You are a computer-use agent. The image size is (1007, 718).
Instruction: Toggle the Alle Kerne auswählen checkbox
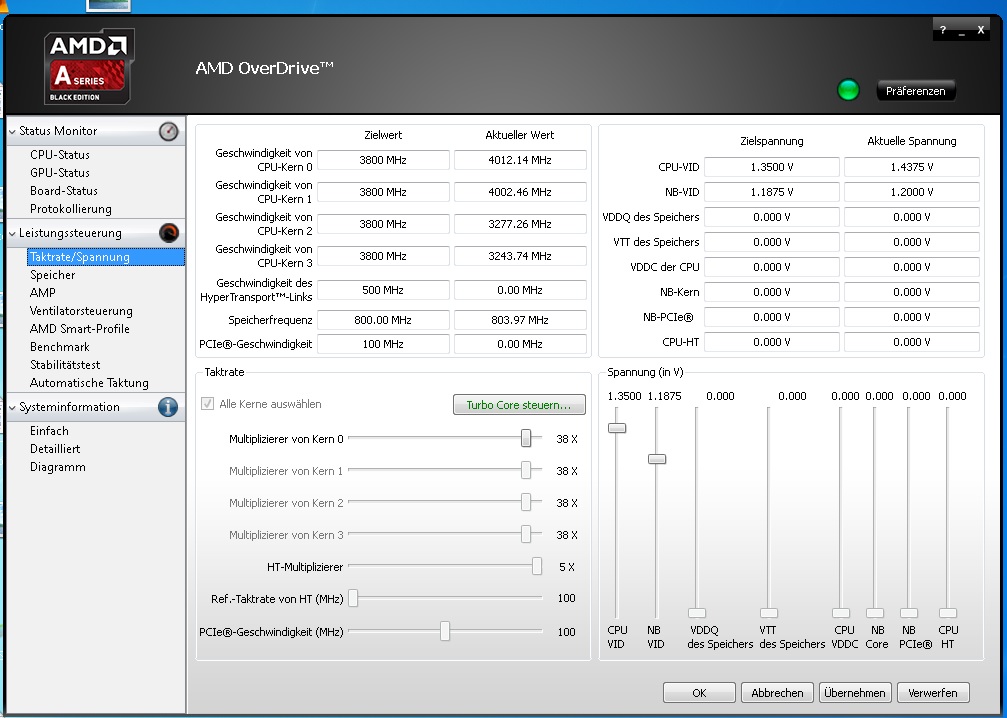[207, 404]
